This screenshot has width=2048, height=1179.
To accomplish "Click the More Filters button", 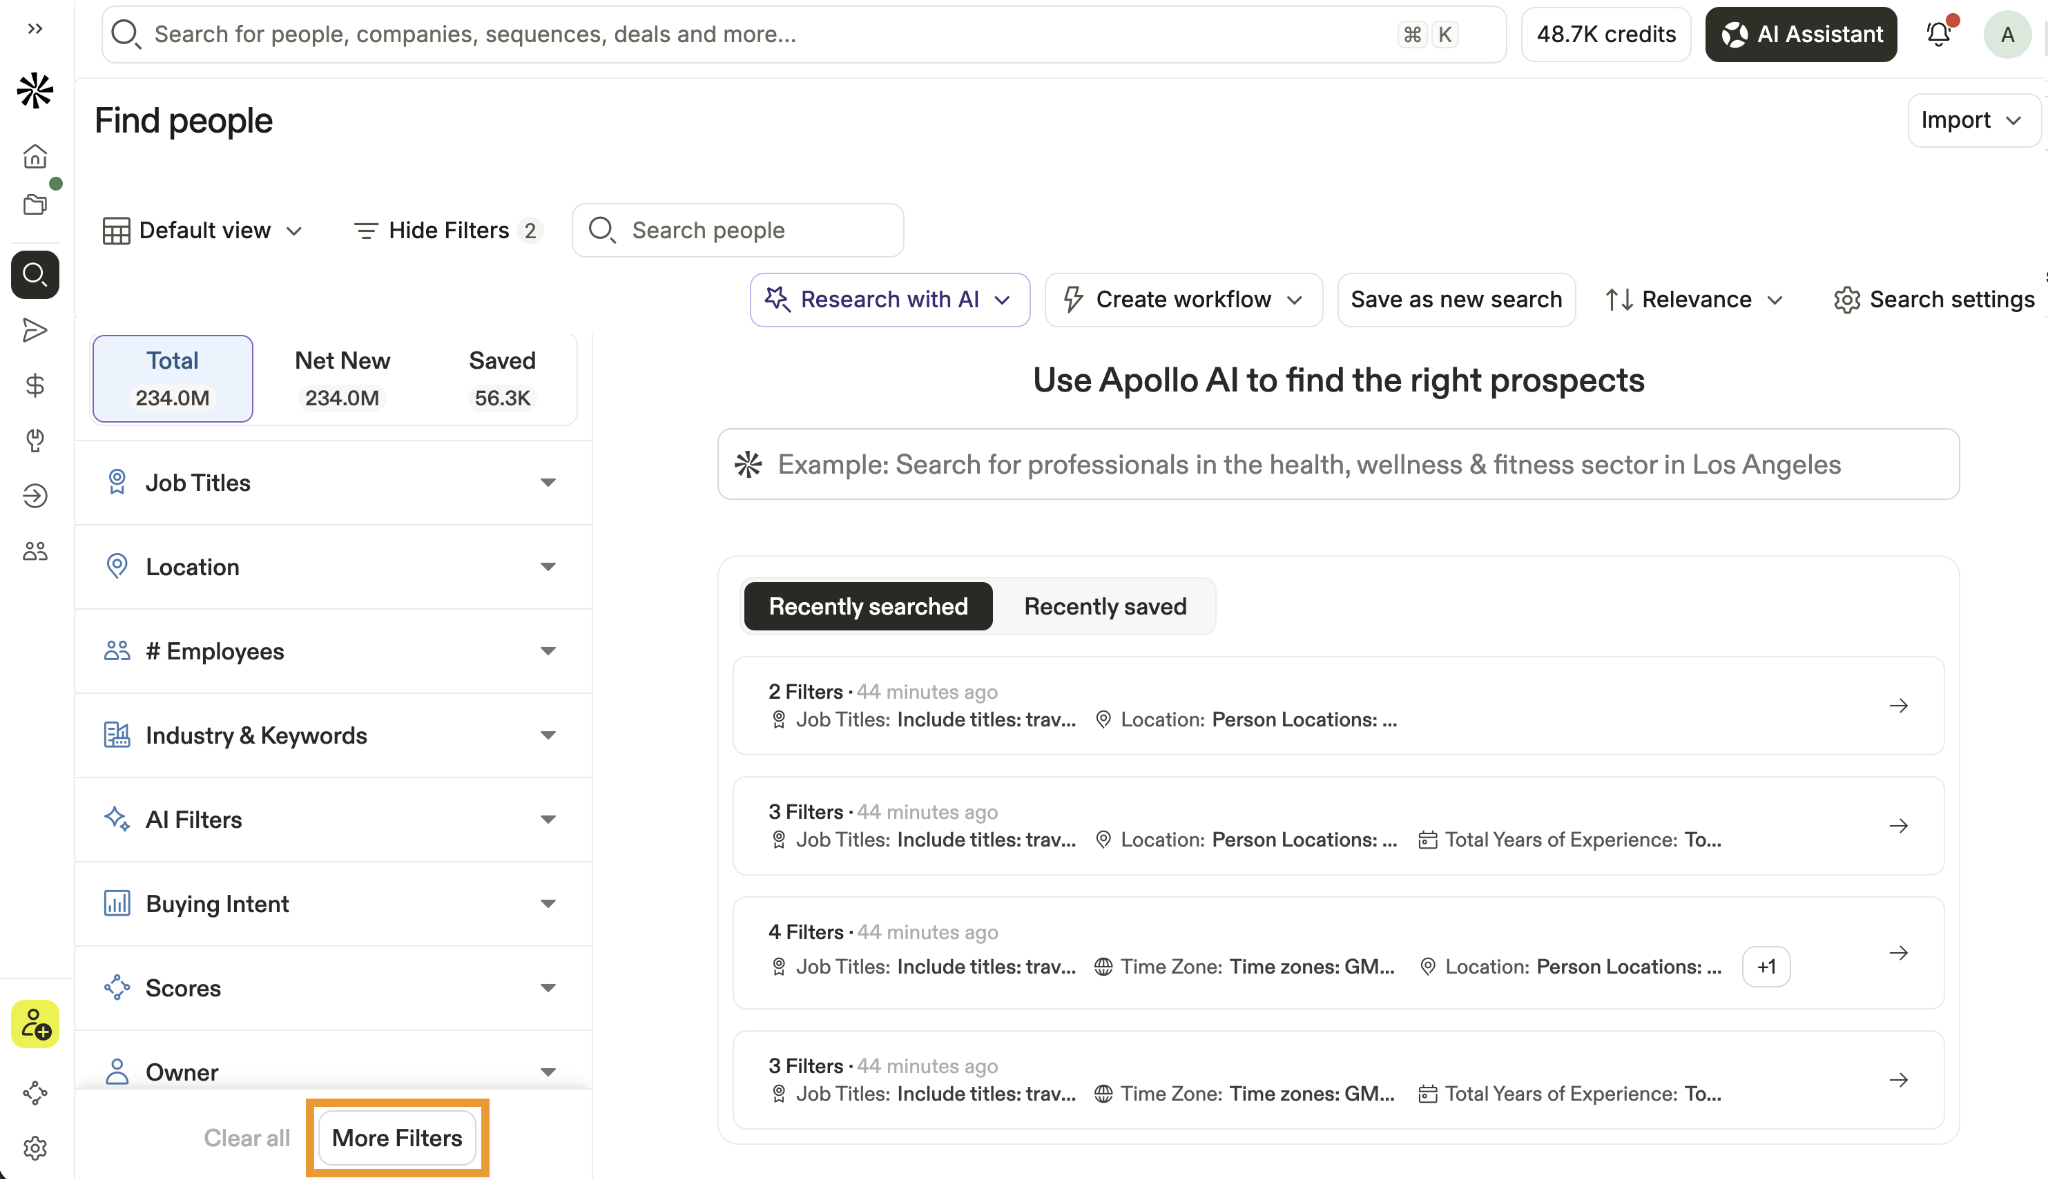I will click(397, 1138).
